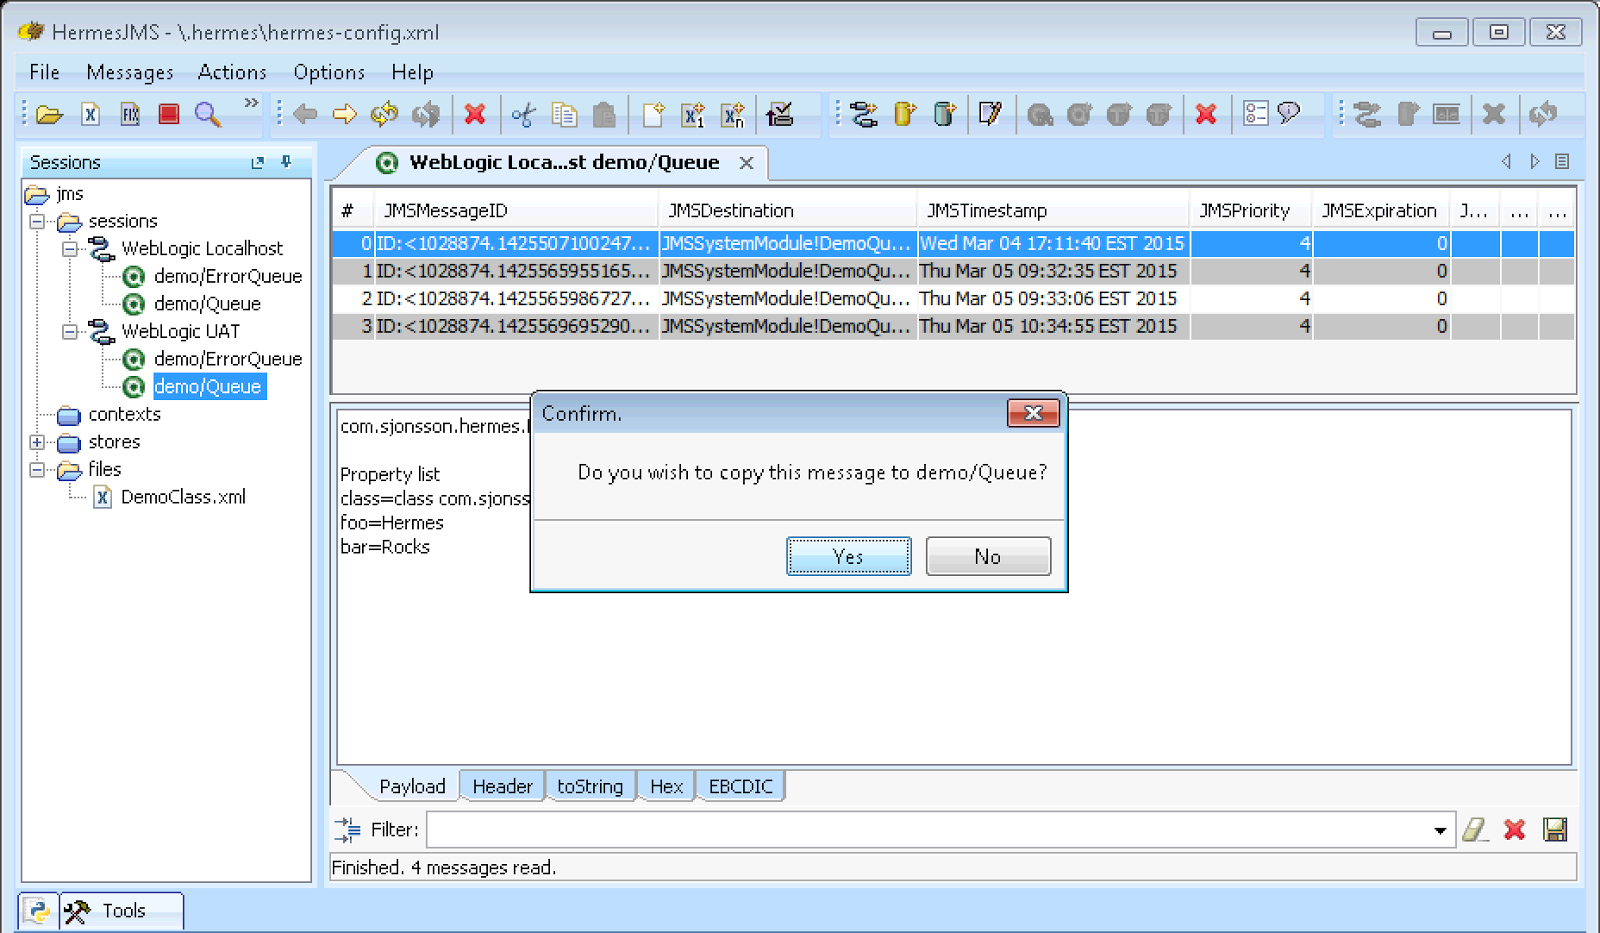
Task: Click Yes in the Confirm dialog
Action: (848, 556)
